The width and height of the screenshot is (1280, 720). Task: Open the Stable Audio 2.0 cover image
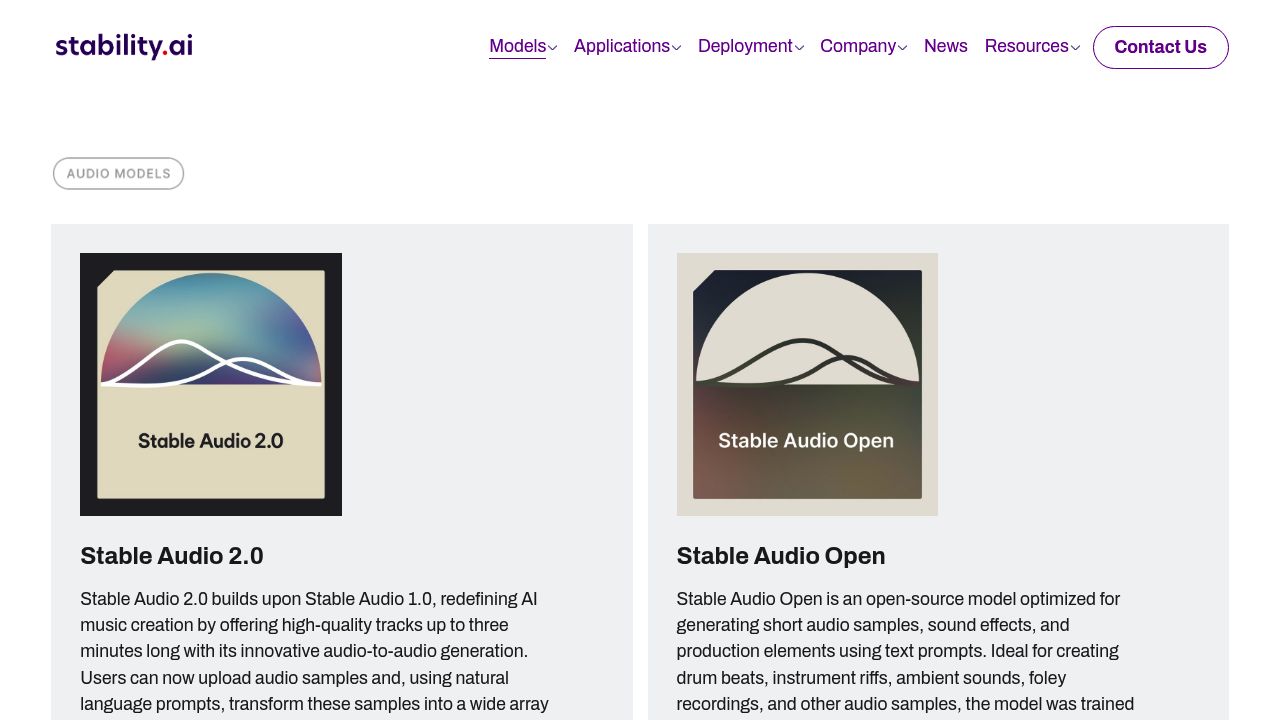(x=211, y=384)
